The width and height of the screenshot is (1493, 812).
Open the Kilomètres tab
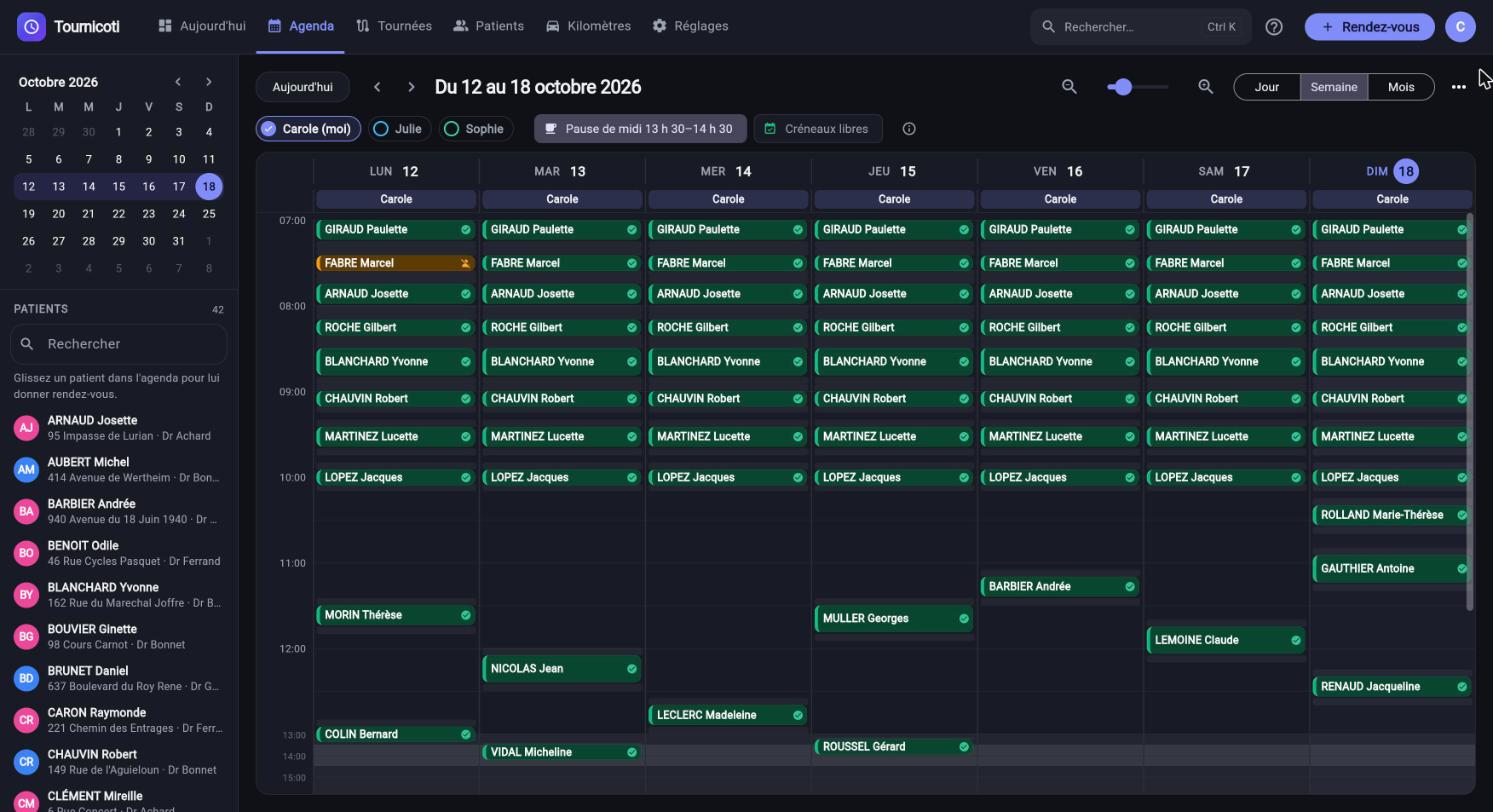pyautogui.click(x=588, y=26)
